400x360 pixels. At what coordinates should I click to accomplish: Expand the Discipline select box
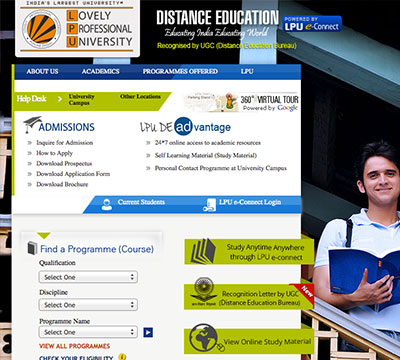[88, 305]
